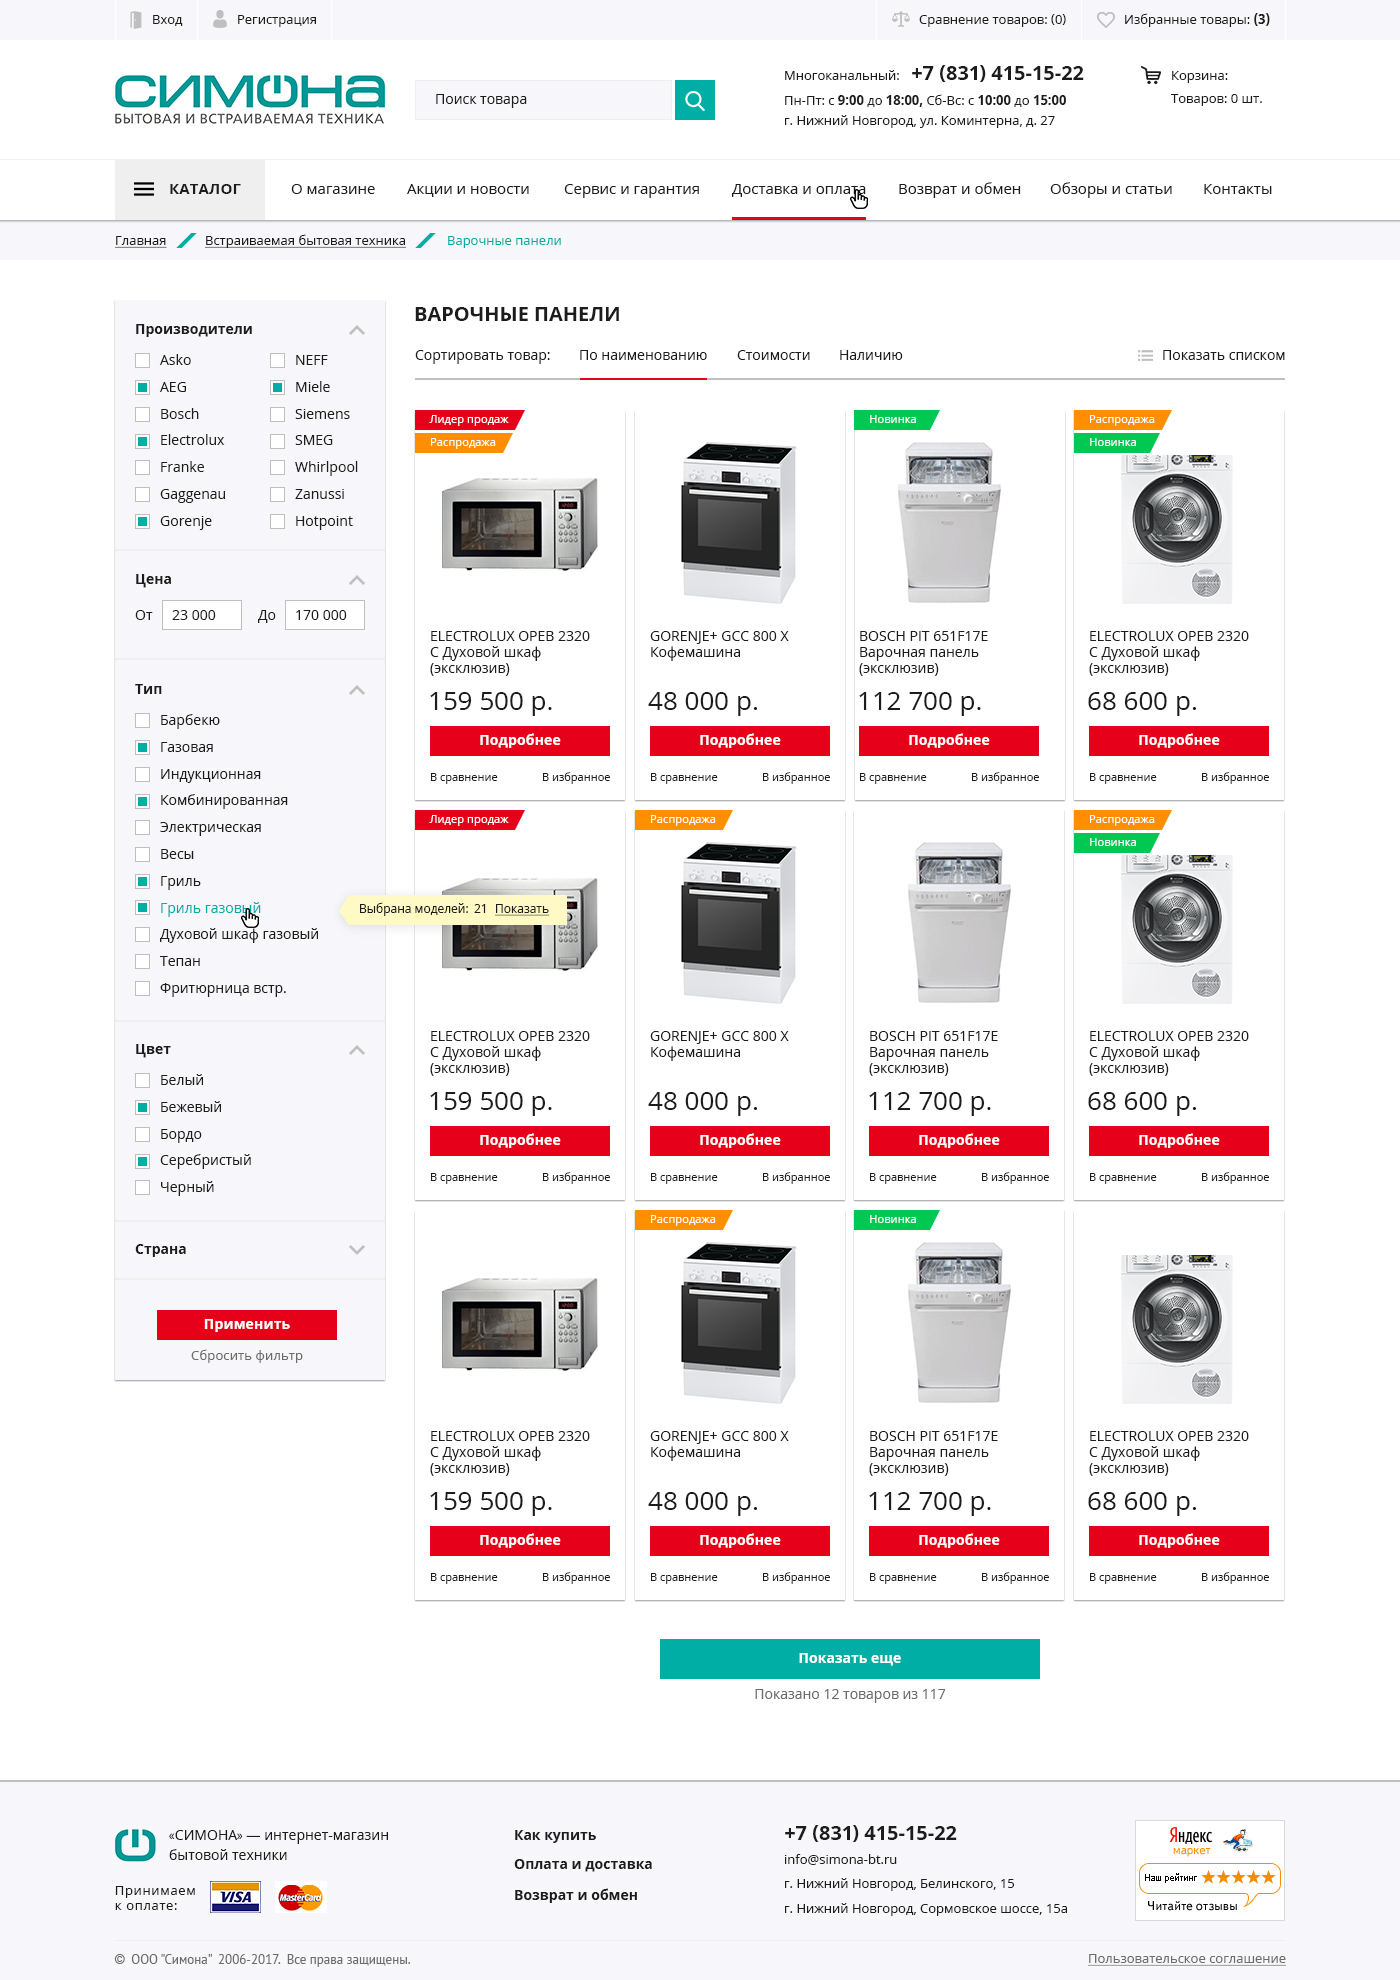Open Контакты menu item

pos(1237,189)
